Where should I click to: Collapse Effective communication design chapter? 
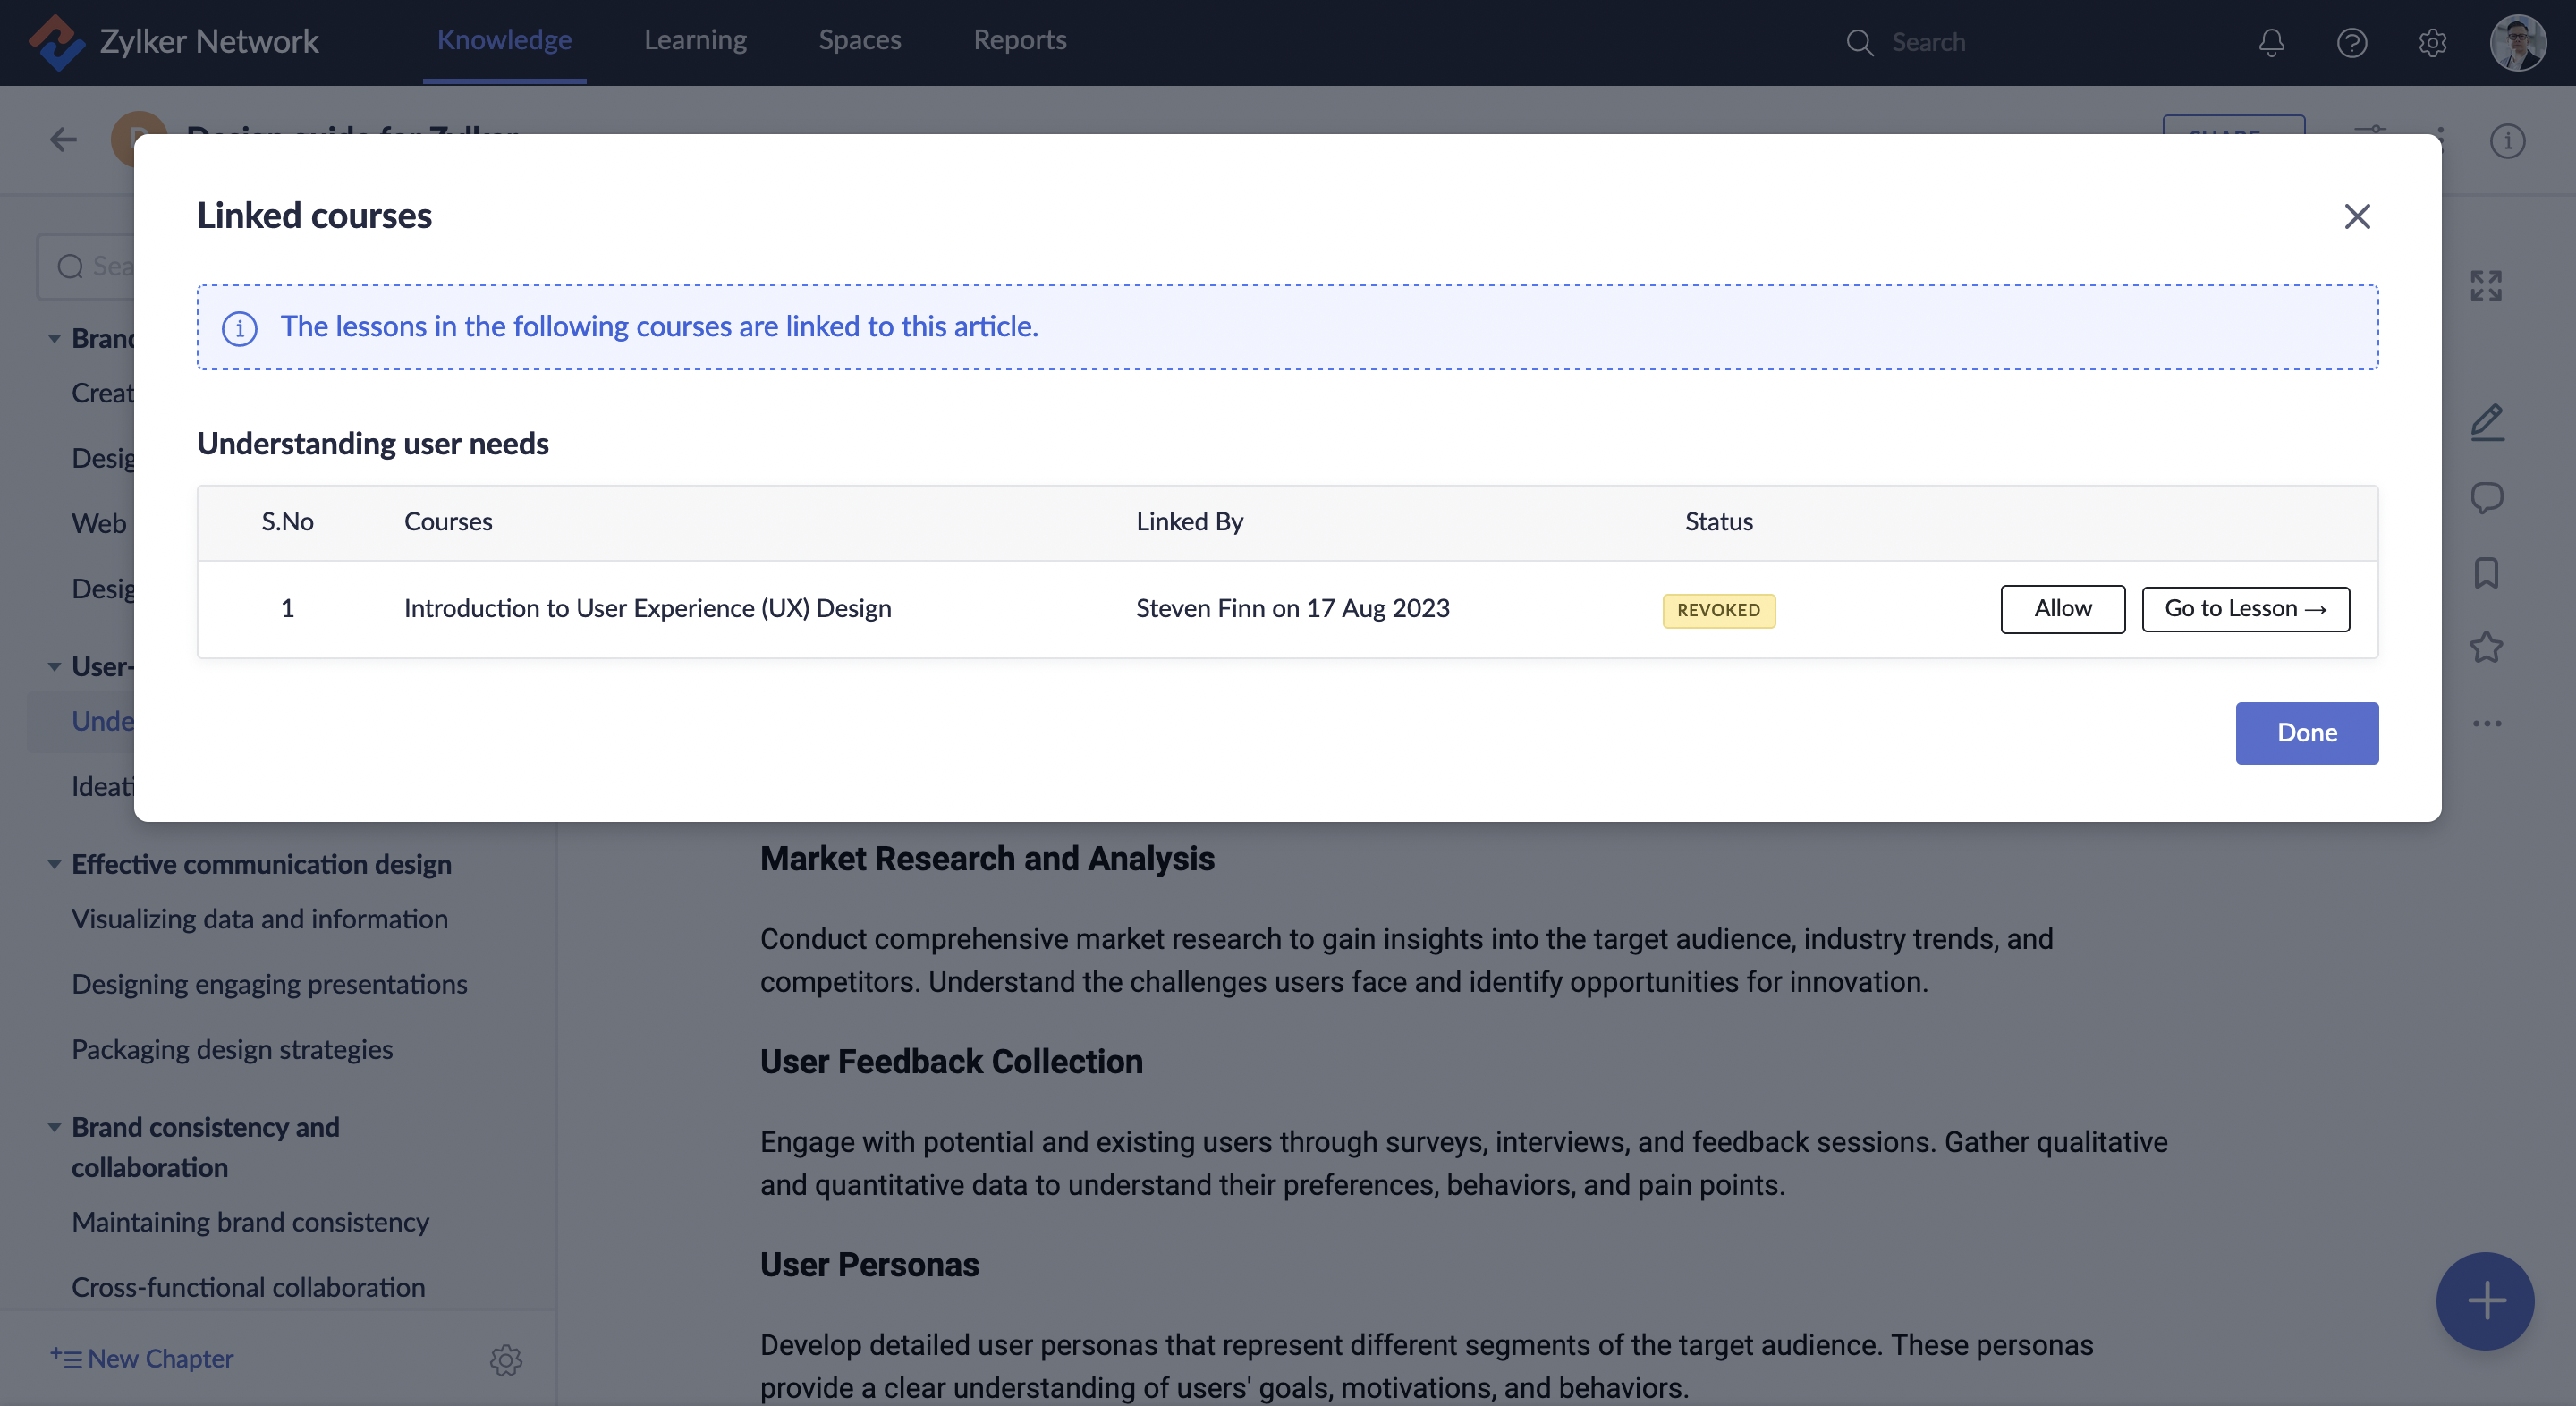[x=54, y=864]
